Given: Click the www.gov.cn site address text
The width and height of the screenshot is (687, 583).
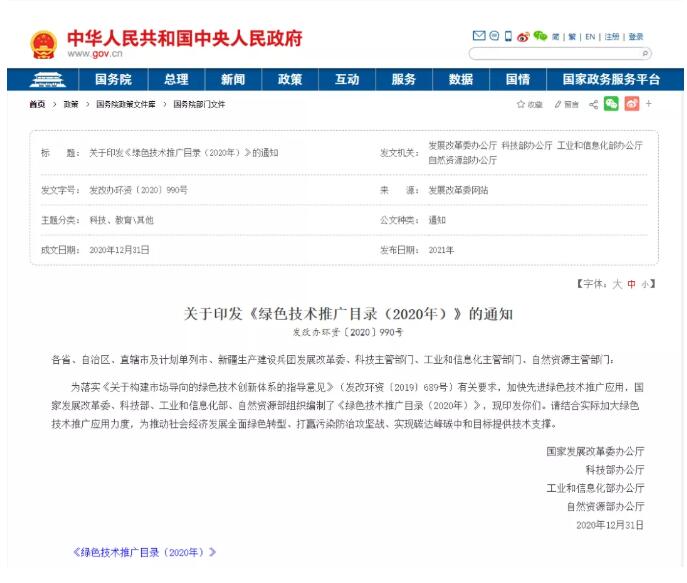Looking at the screenshot, I should coord(95,54).
